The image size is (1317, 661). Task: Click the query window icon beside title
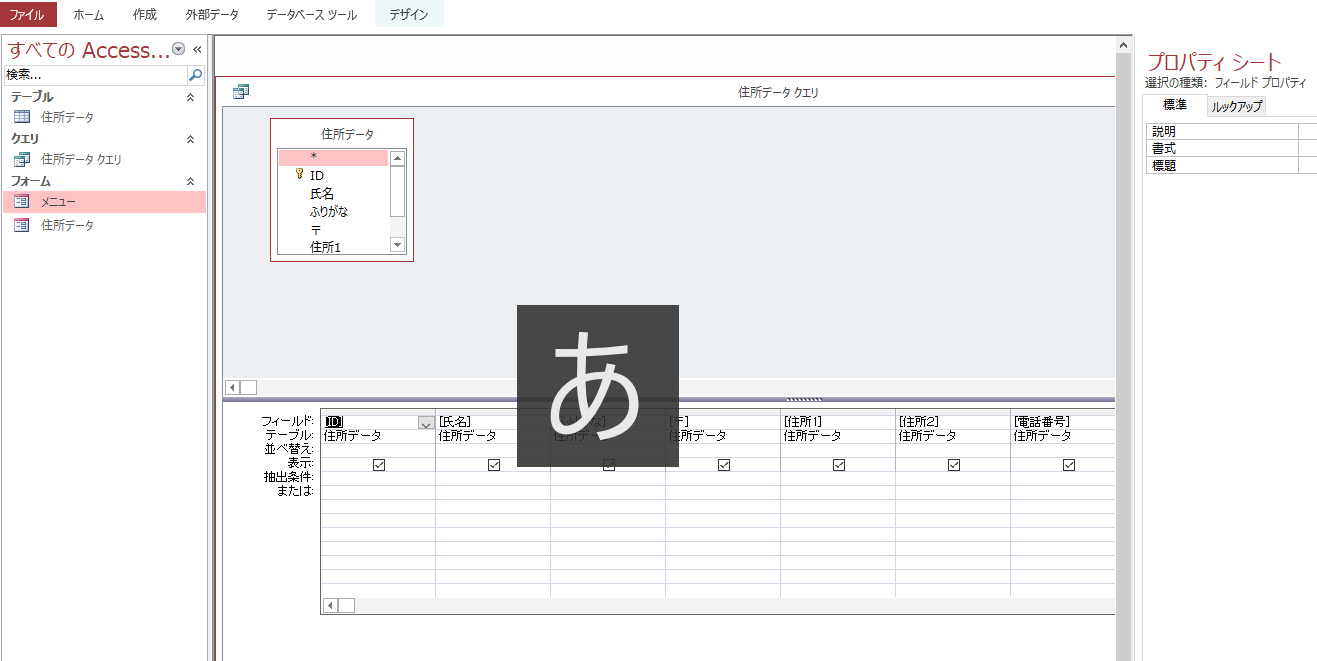(x=241, y=92)
